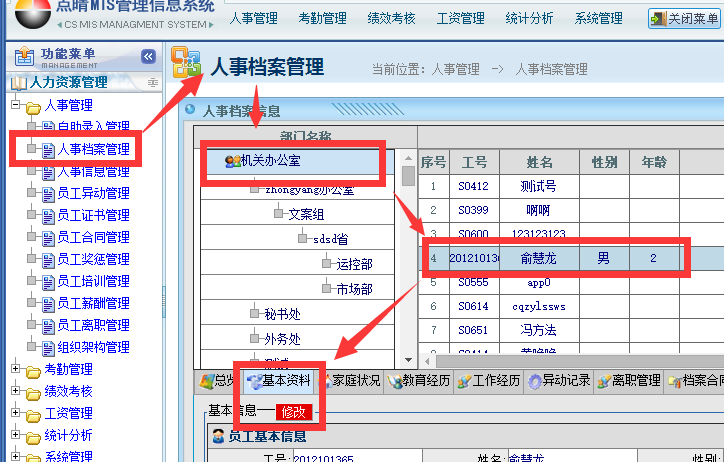The height and width of the screenshot is (462, 724).
Task: Click the 关闭菜单 button icon
Action: [x=657, y=18]
